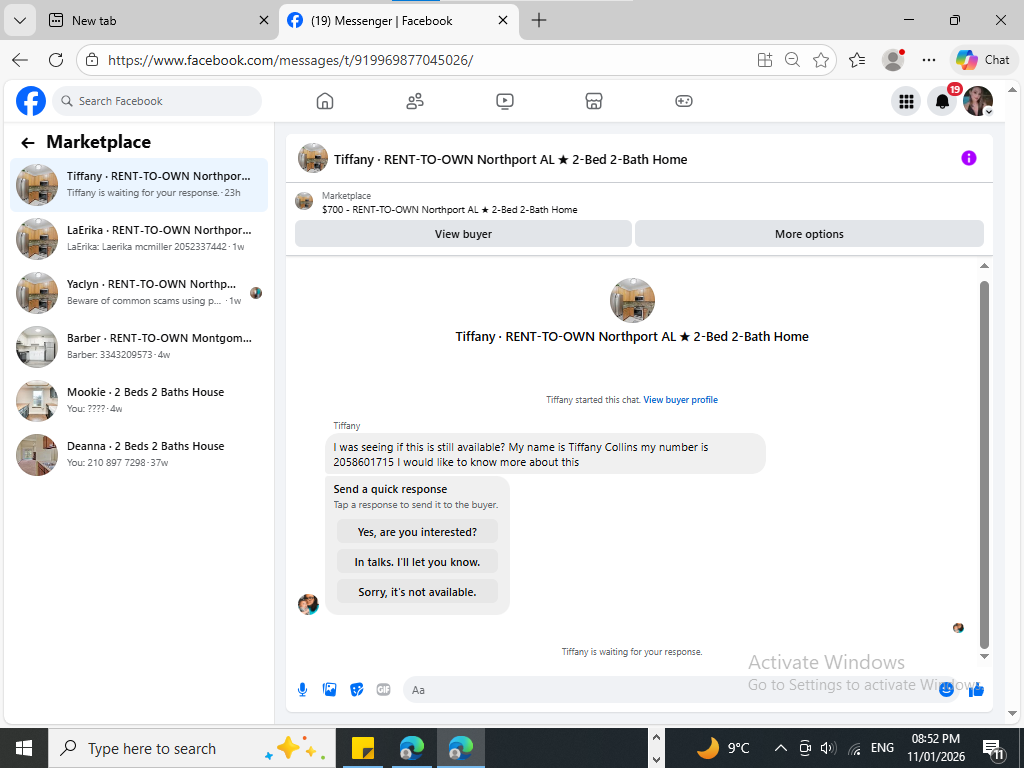
Task: Open the View buyer profile link
Action: 680,400
